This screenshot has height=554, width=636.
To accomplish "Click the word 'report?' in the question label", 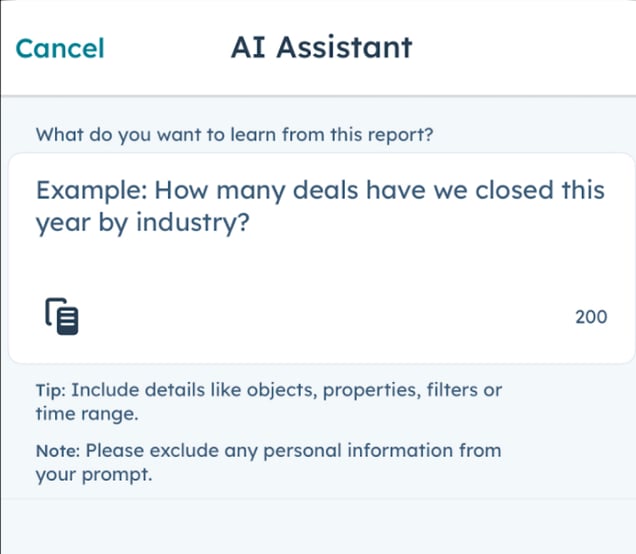I will point(403,134).
